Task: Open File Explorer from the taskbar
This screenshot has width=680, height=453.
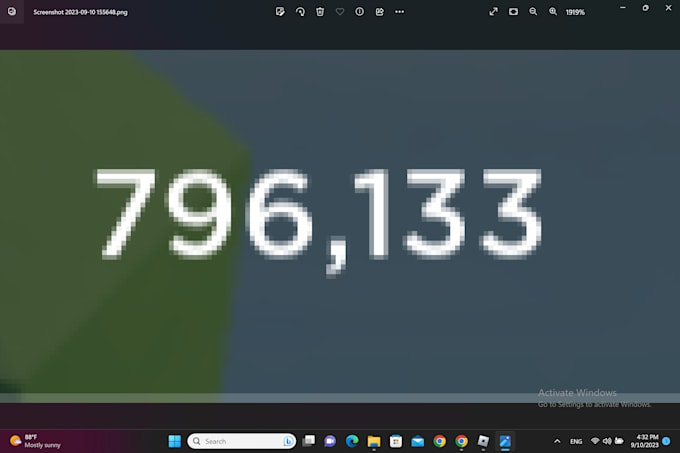Action: tap(374, 441)
